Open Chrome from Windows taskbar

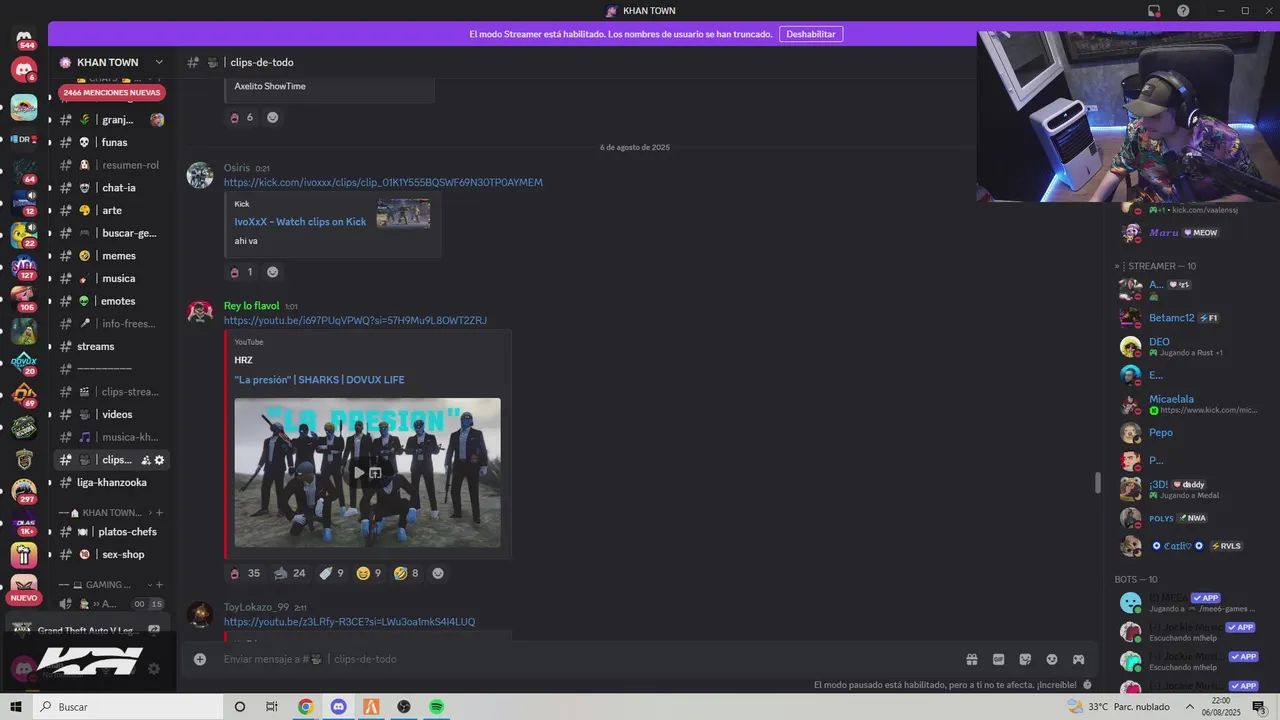[305, 707]
